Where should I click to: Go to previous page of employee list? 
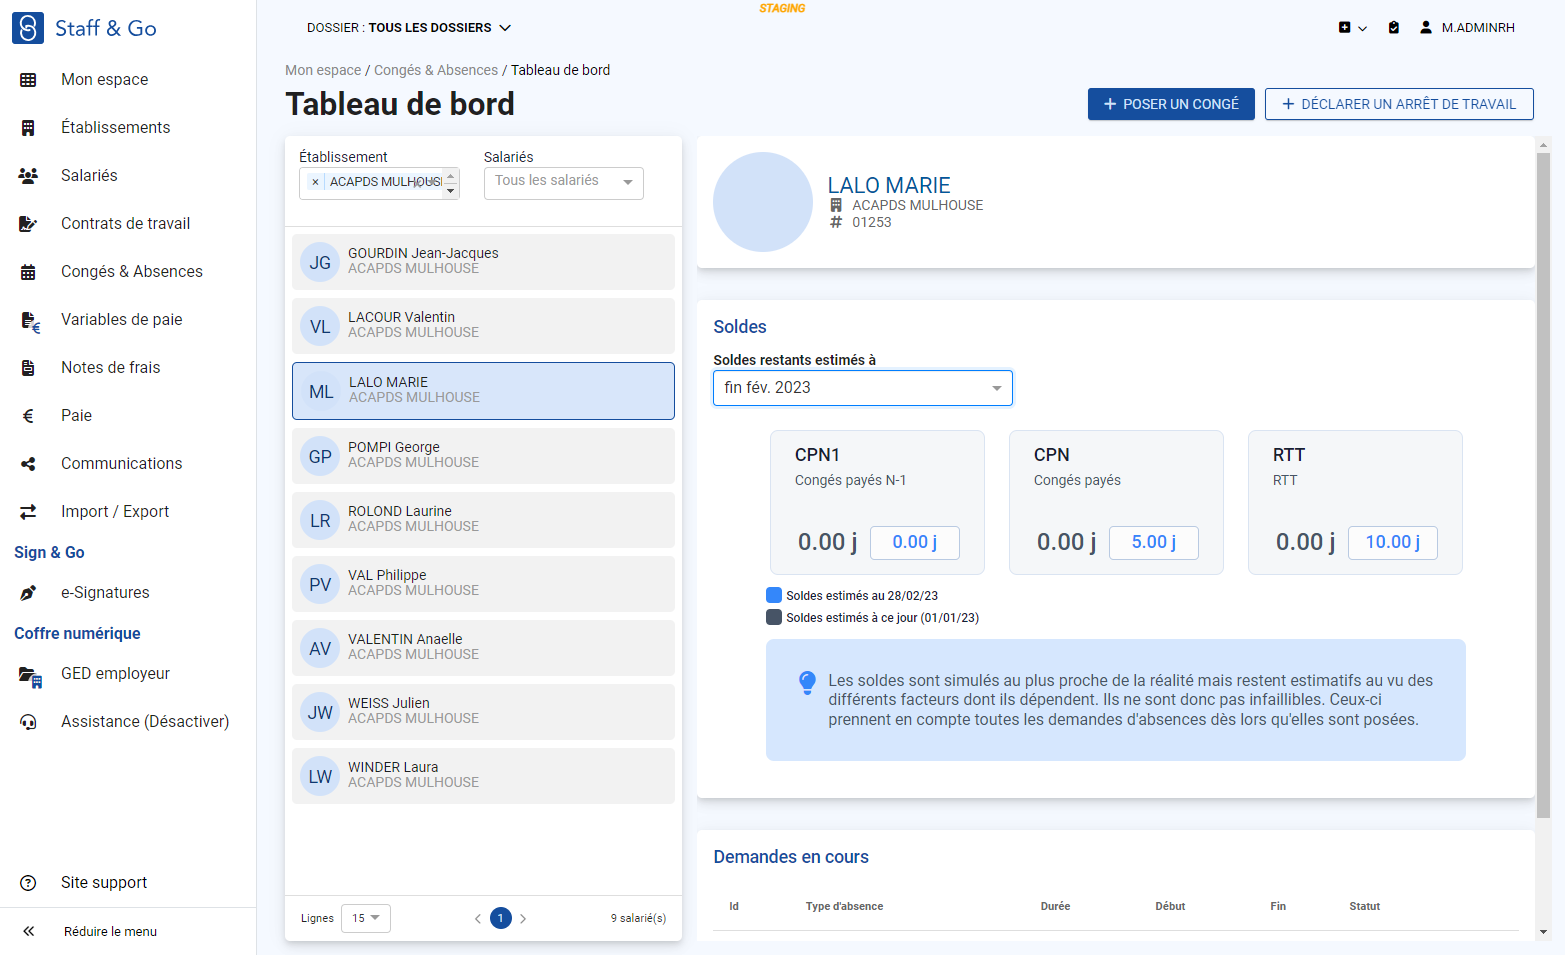478,918
